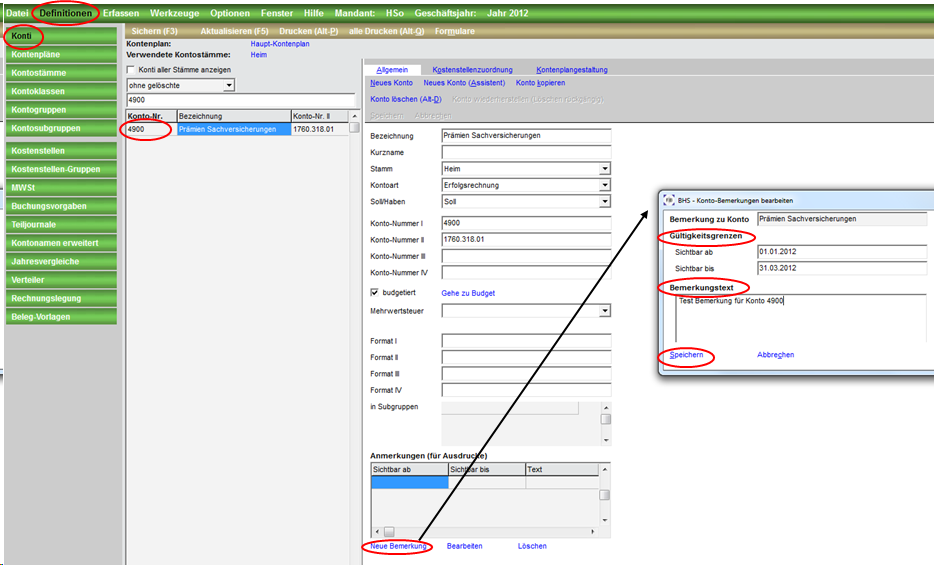Open the 'ohne gelöschte' filter dropdown
Screen dimensions: 934x565
coord(229,86)
